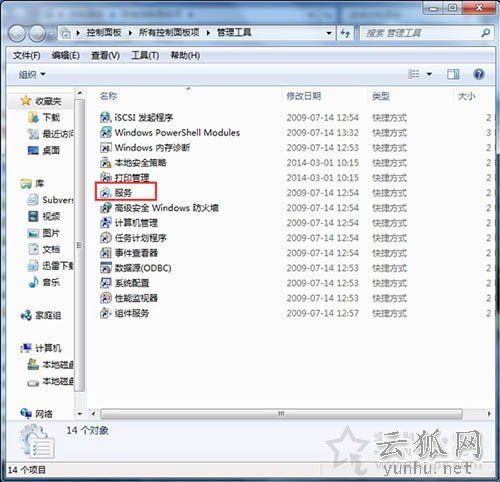500x482 pixels.
Task: Click the change view icon
Action: coord(414,74)
